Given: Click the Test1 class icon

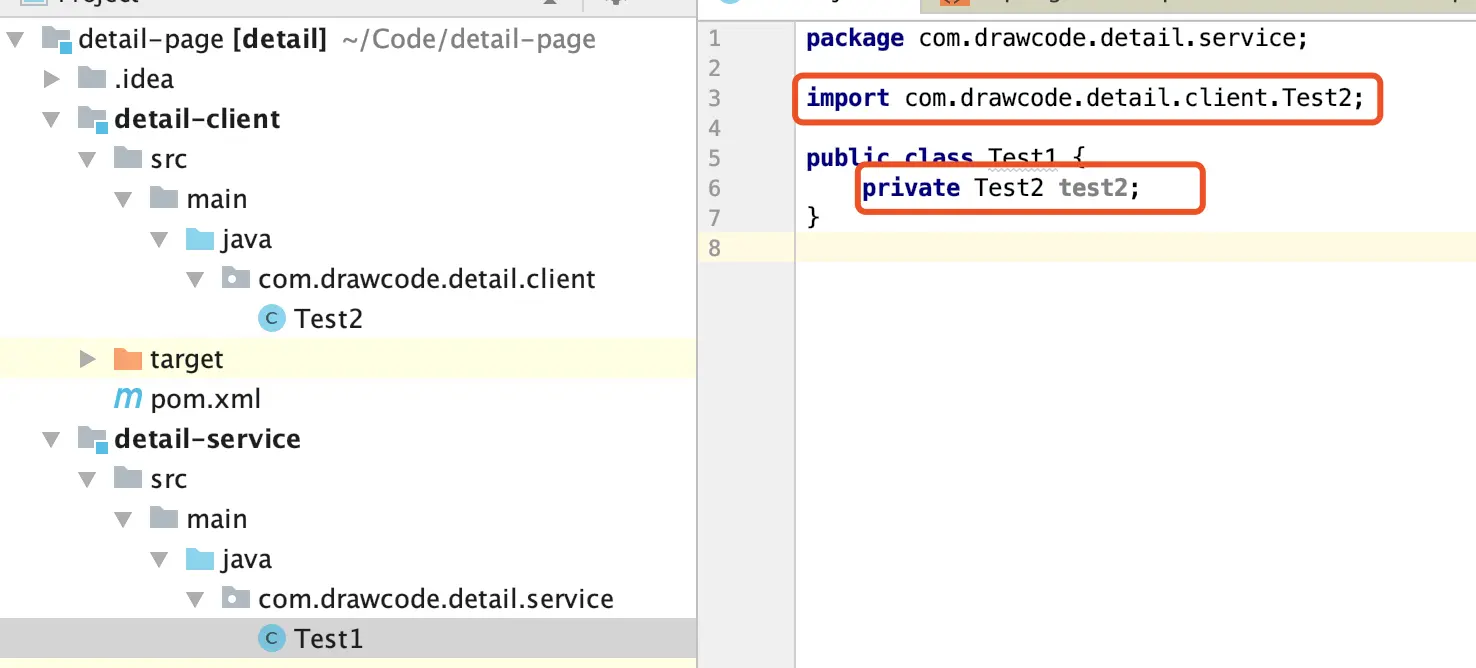Looking at the screenshot, I should point(271,638).
